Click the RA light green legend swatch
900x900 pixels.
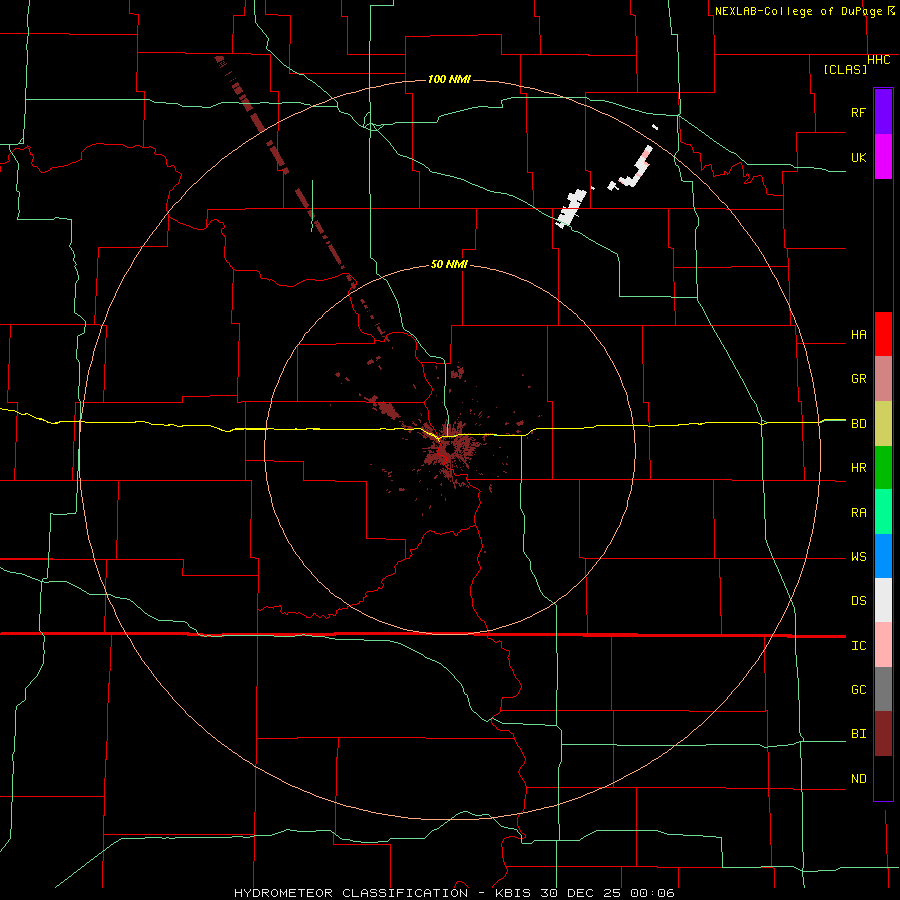click(883, 512)
